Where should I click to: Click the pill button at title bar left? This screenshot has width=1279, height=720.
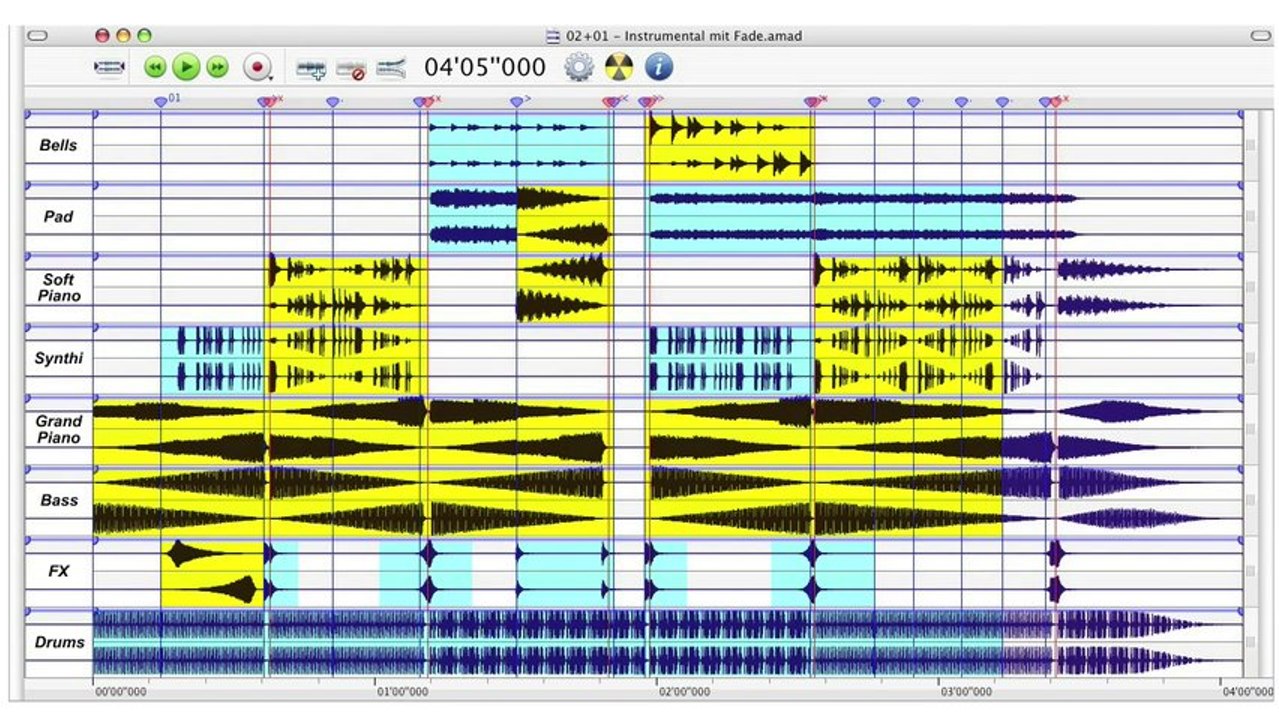(37, 36)
